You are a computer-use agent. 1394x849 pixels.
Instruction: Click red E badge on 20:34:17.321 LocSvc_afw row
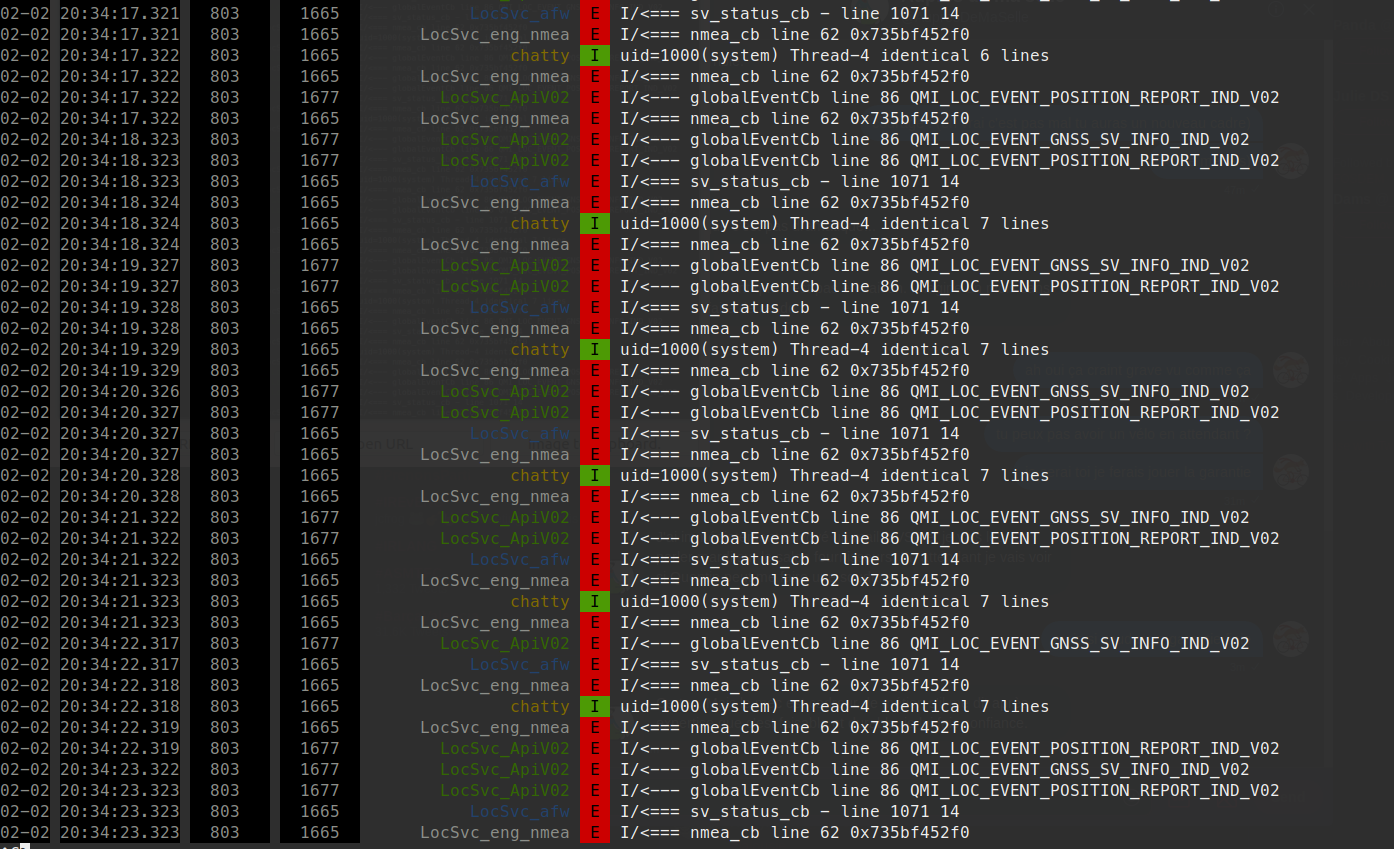pyautogui.click(x=594, y=14)
